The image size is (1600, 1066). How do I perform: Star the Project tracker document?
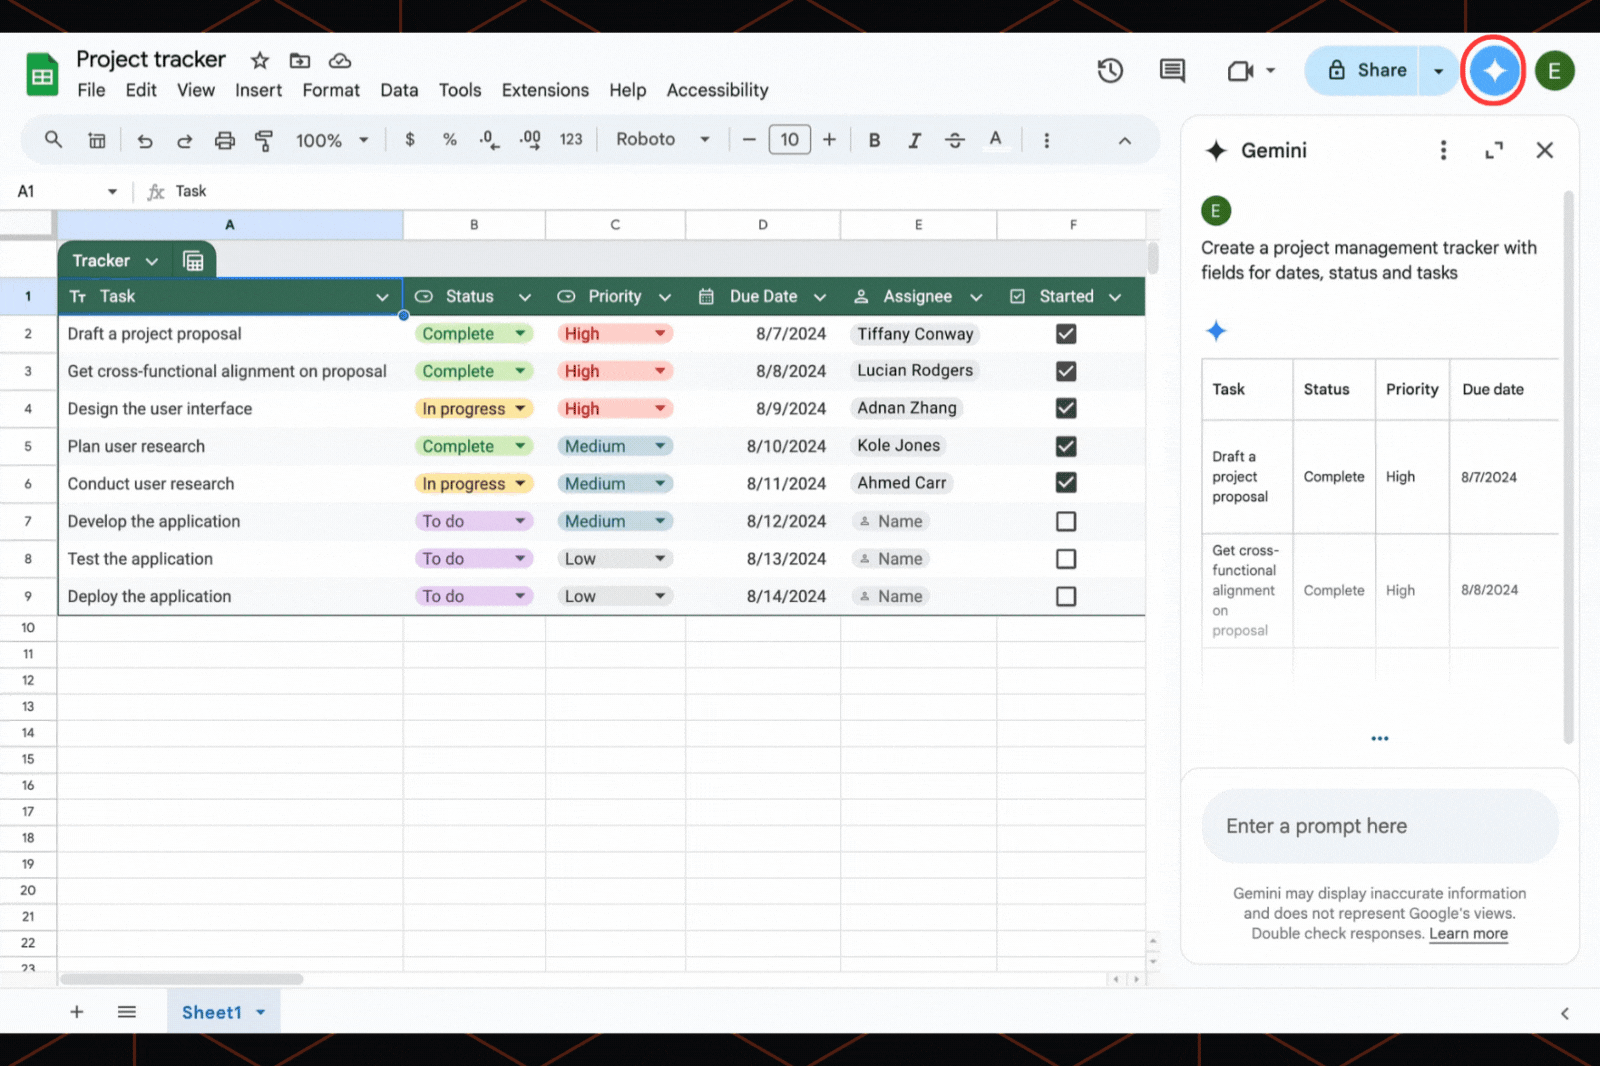click(x=258, y=60)
